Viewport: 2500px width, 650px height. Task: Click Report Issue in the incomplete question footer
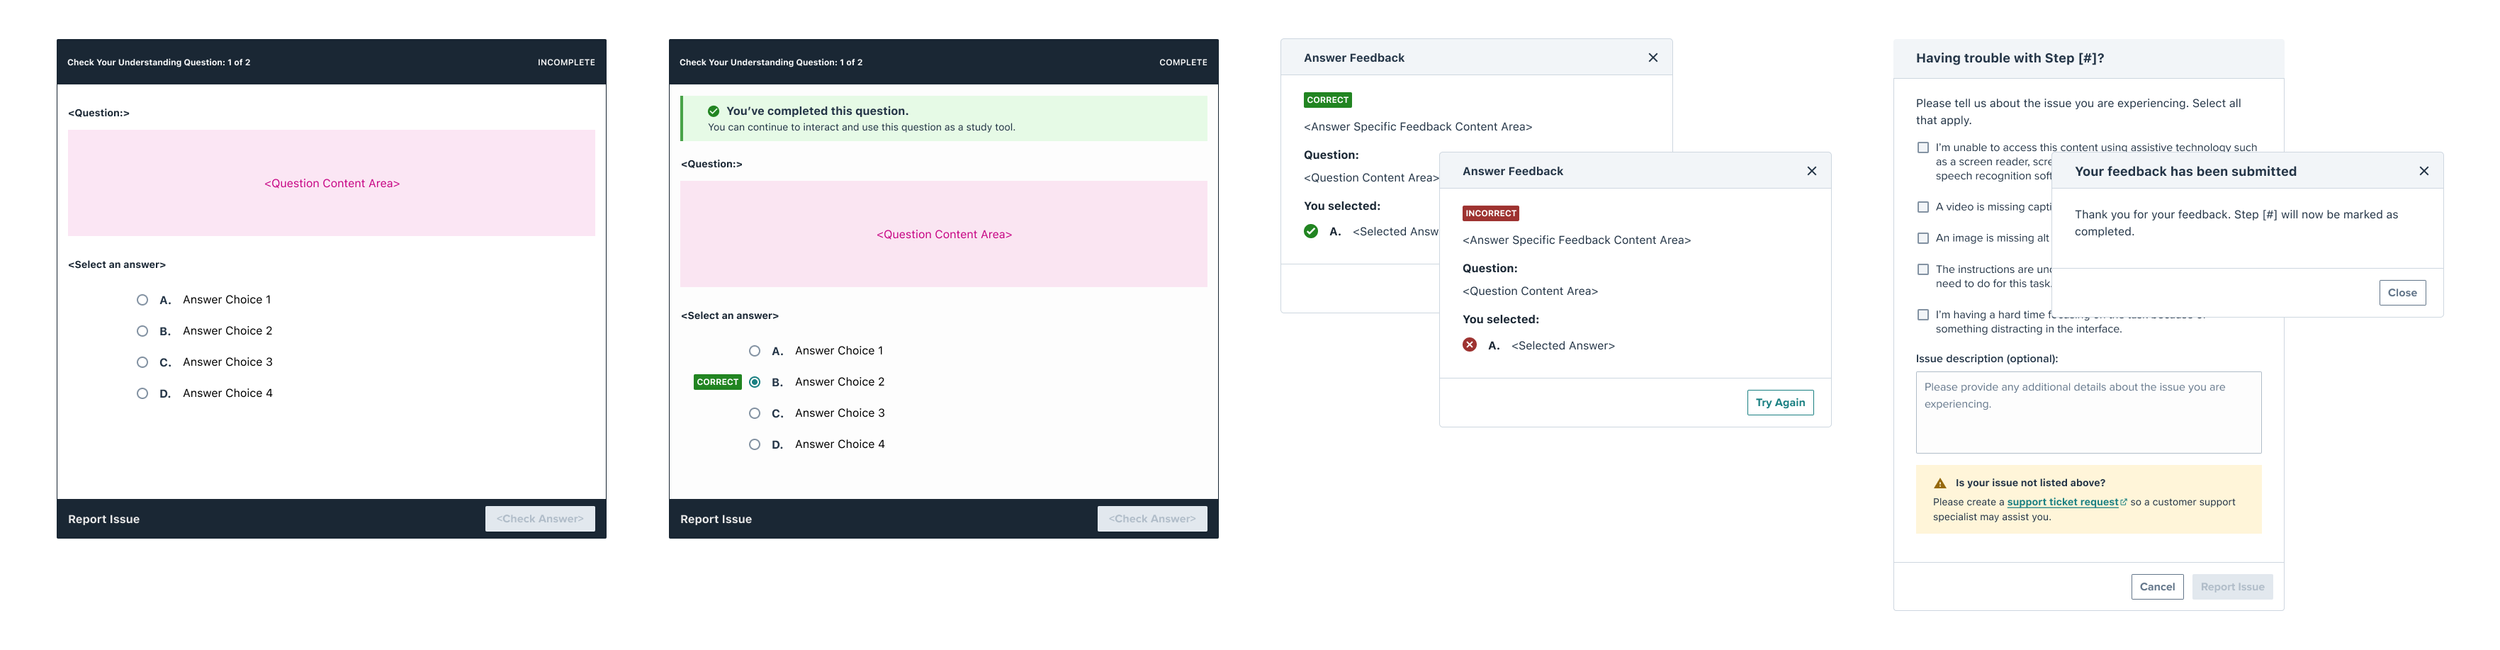tap(104, 519)
